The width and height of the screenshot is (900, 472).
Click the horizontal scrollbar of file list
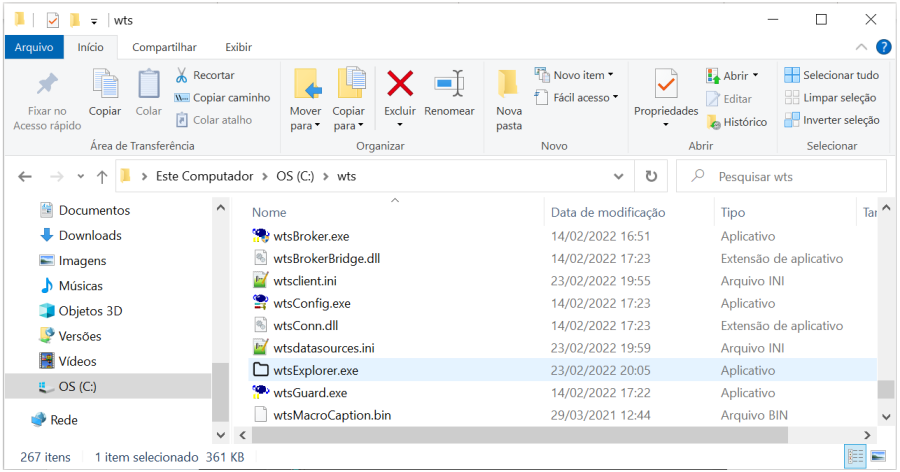(x=519, y=435)
